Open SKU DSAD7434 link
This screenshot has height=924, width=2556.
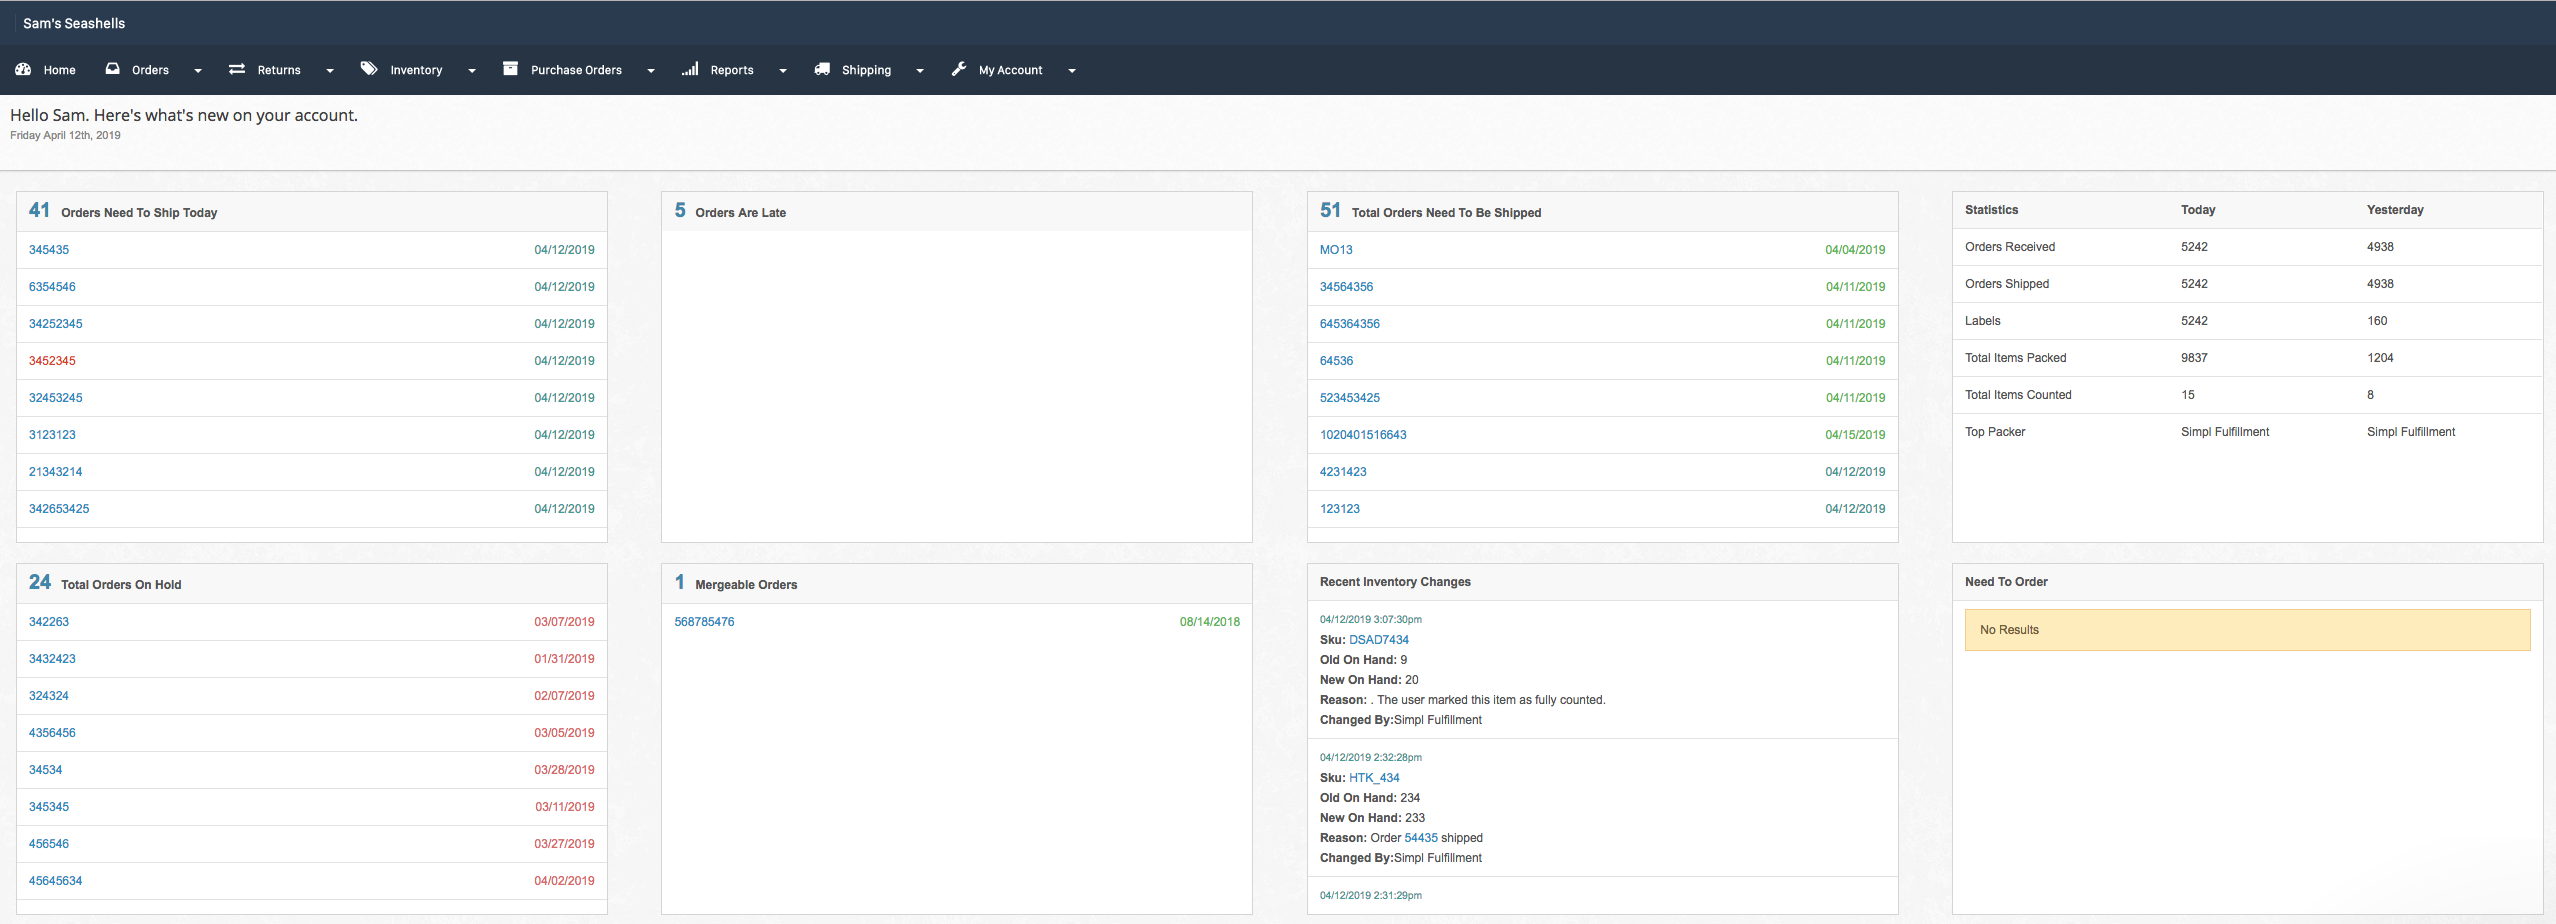(1379, 640)
